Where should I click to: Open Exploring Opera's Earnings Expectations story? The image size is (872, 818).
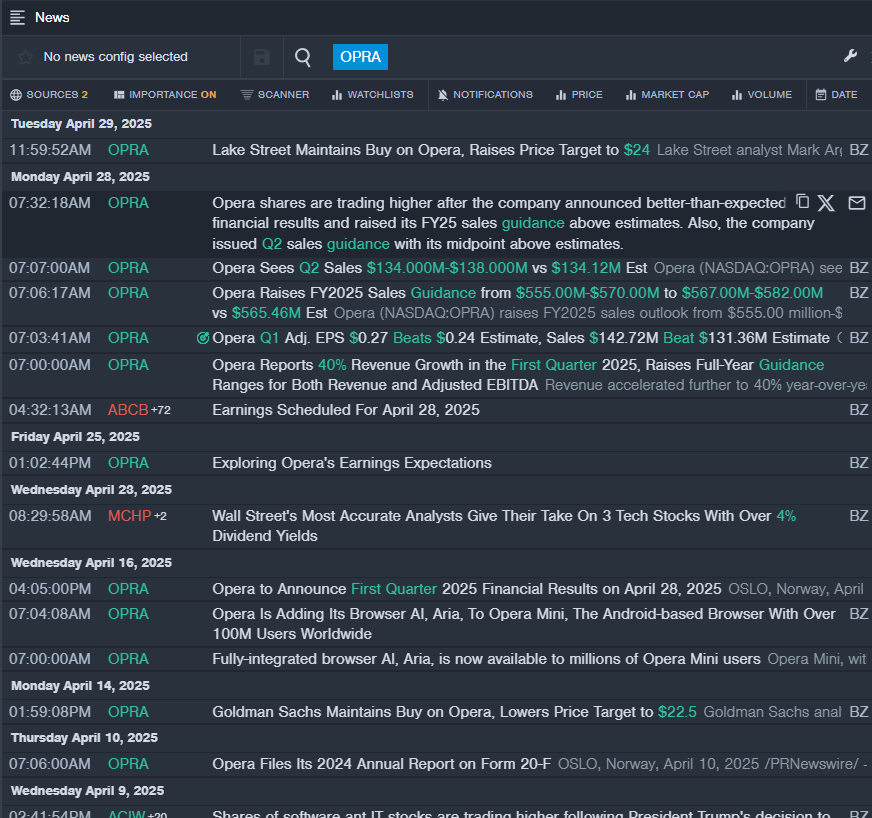click(352, 463)
